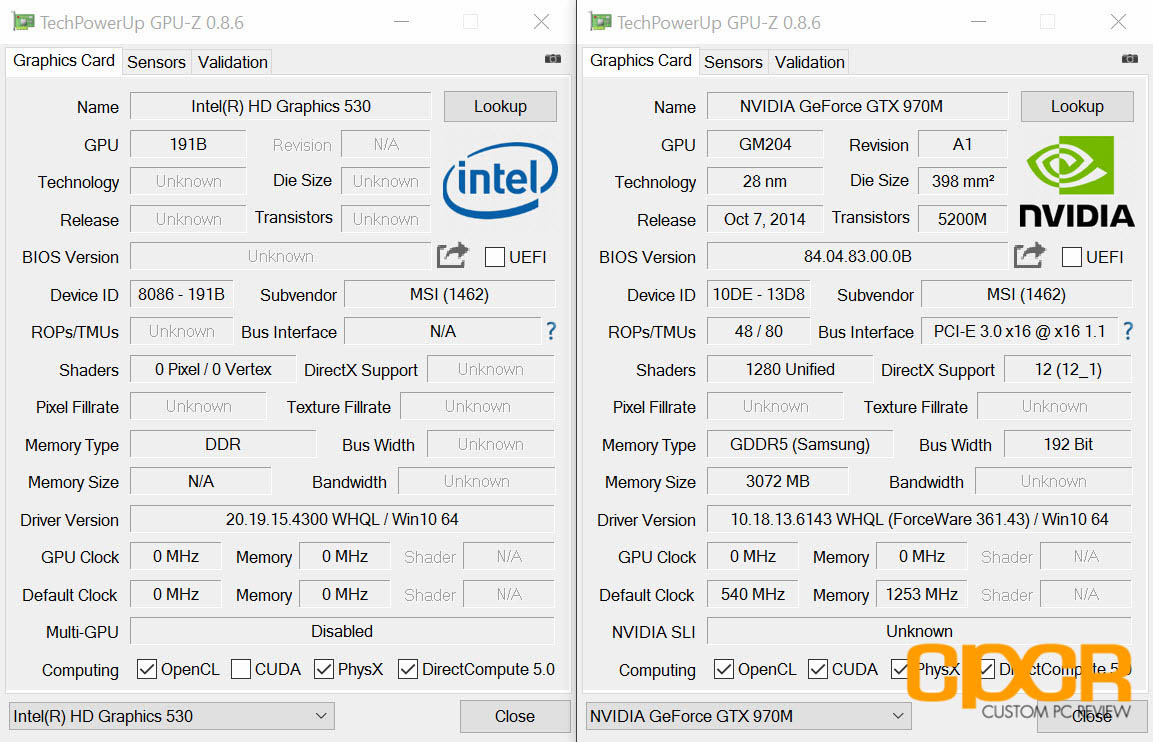The image size is (1153, 742).
Task: Click the NVIDIA Name field
Action: [857, 107]
